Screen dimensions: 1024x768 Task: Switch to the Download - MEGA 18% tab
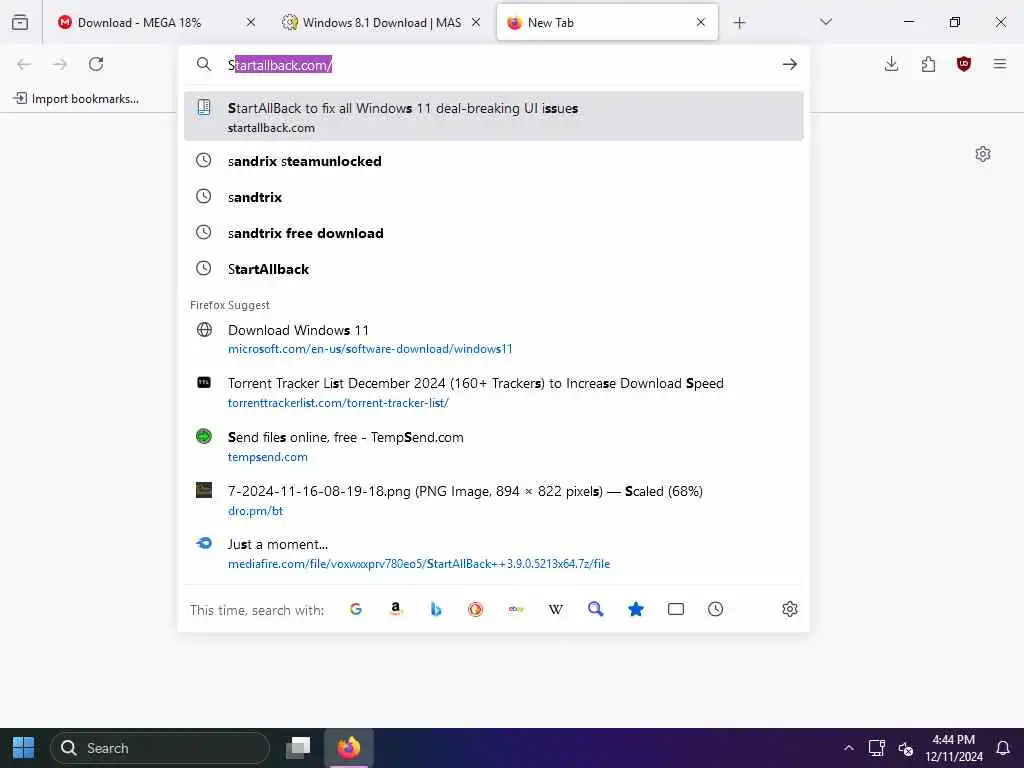click(x=156, y=22)
